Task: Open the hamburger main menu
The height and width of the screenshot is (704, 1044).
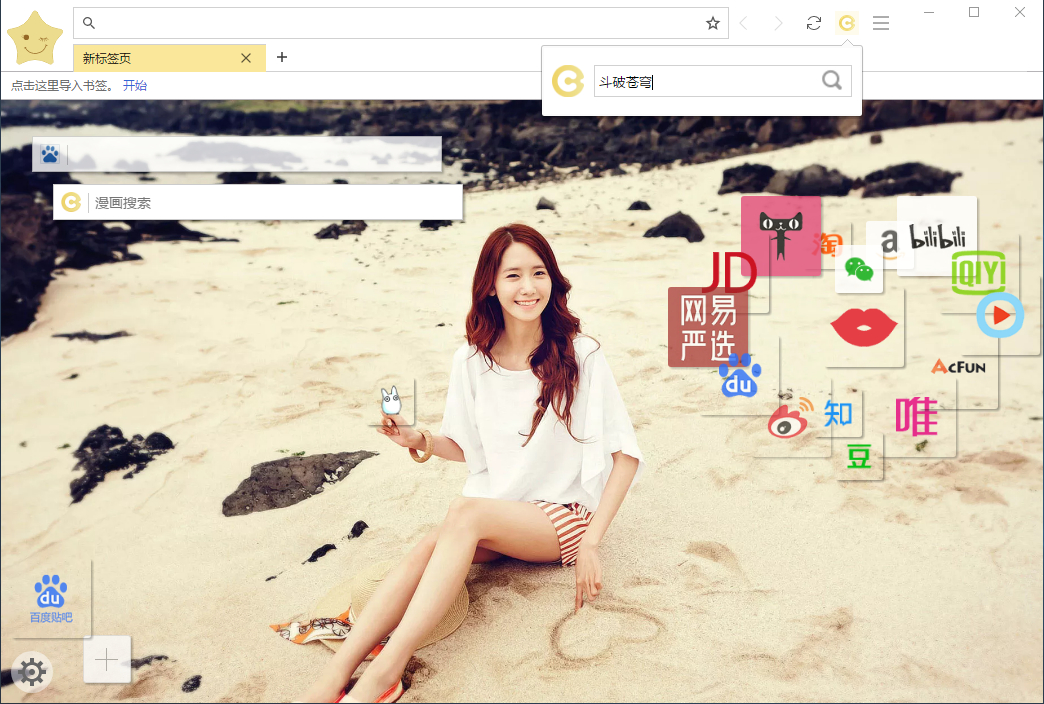Action: point(880,23)
